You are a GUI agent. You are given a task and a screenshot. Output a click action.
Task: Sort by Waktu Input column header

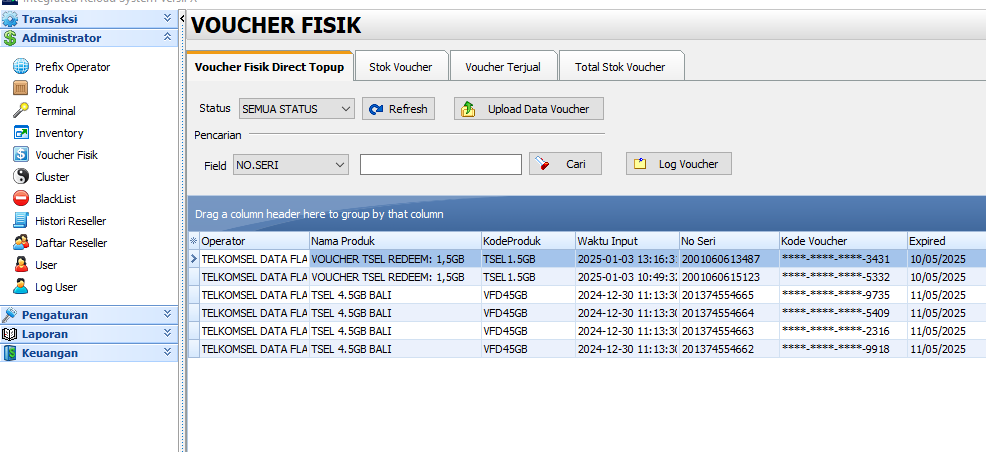[x=627, y=241]
